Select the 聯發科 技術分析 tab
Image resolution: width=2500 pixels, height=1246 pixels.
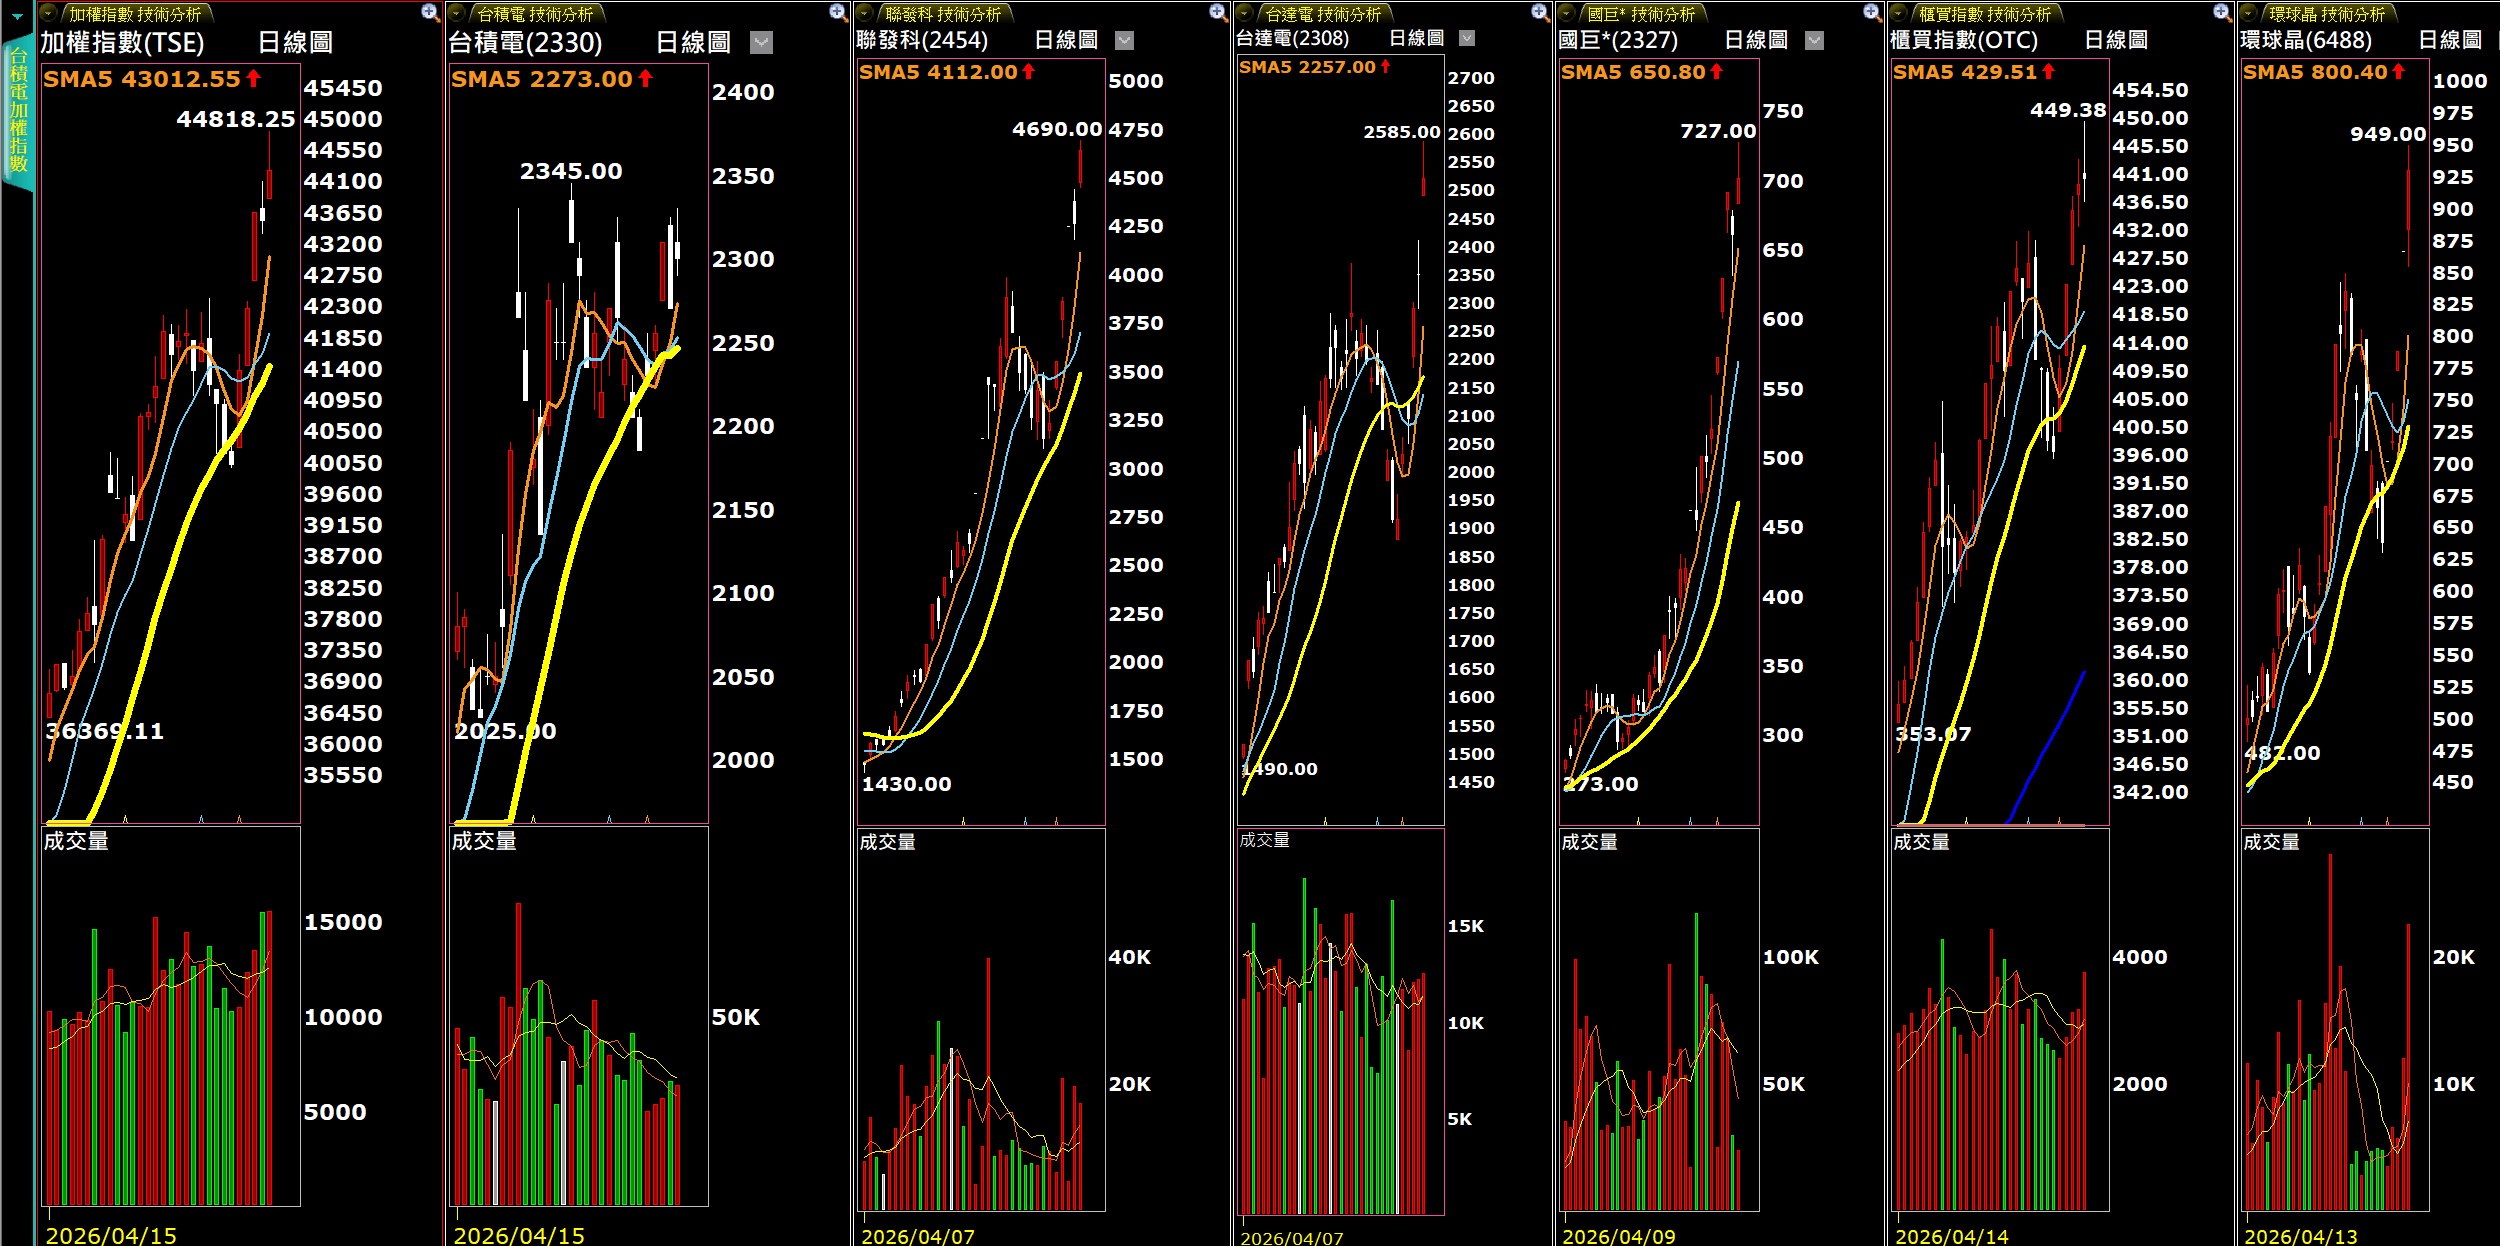click(x=944, y=14)
